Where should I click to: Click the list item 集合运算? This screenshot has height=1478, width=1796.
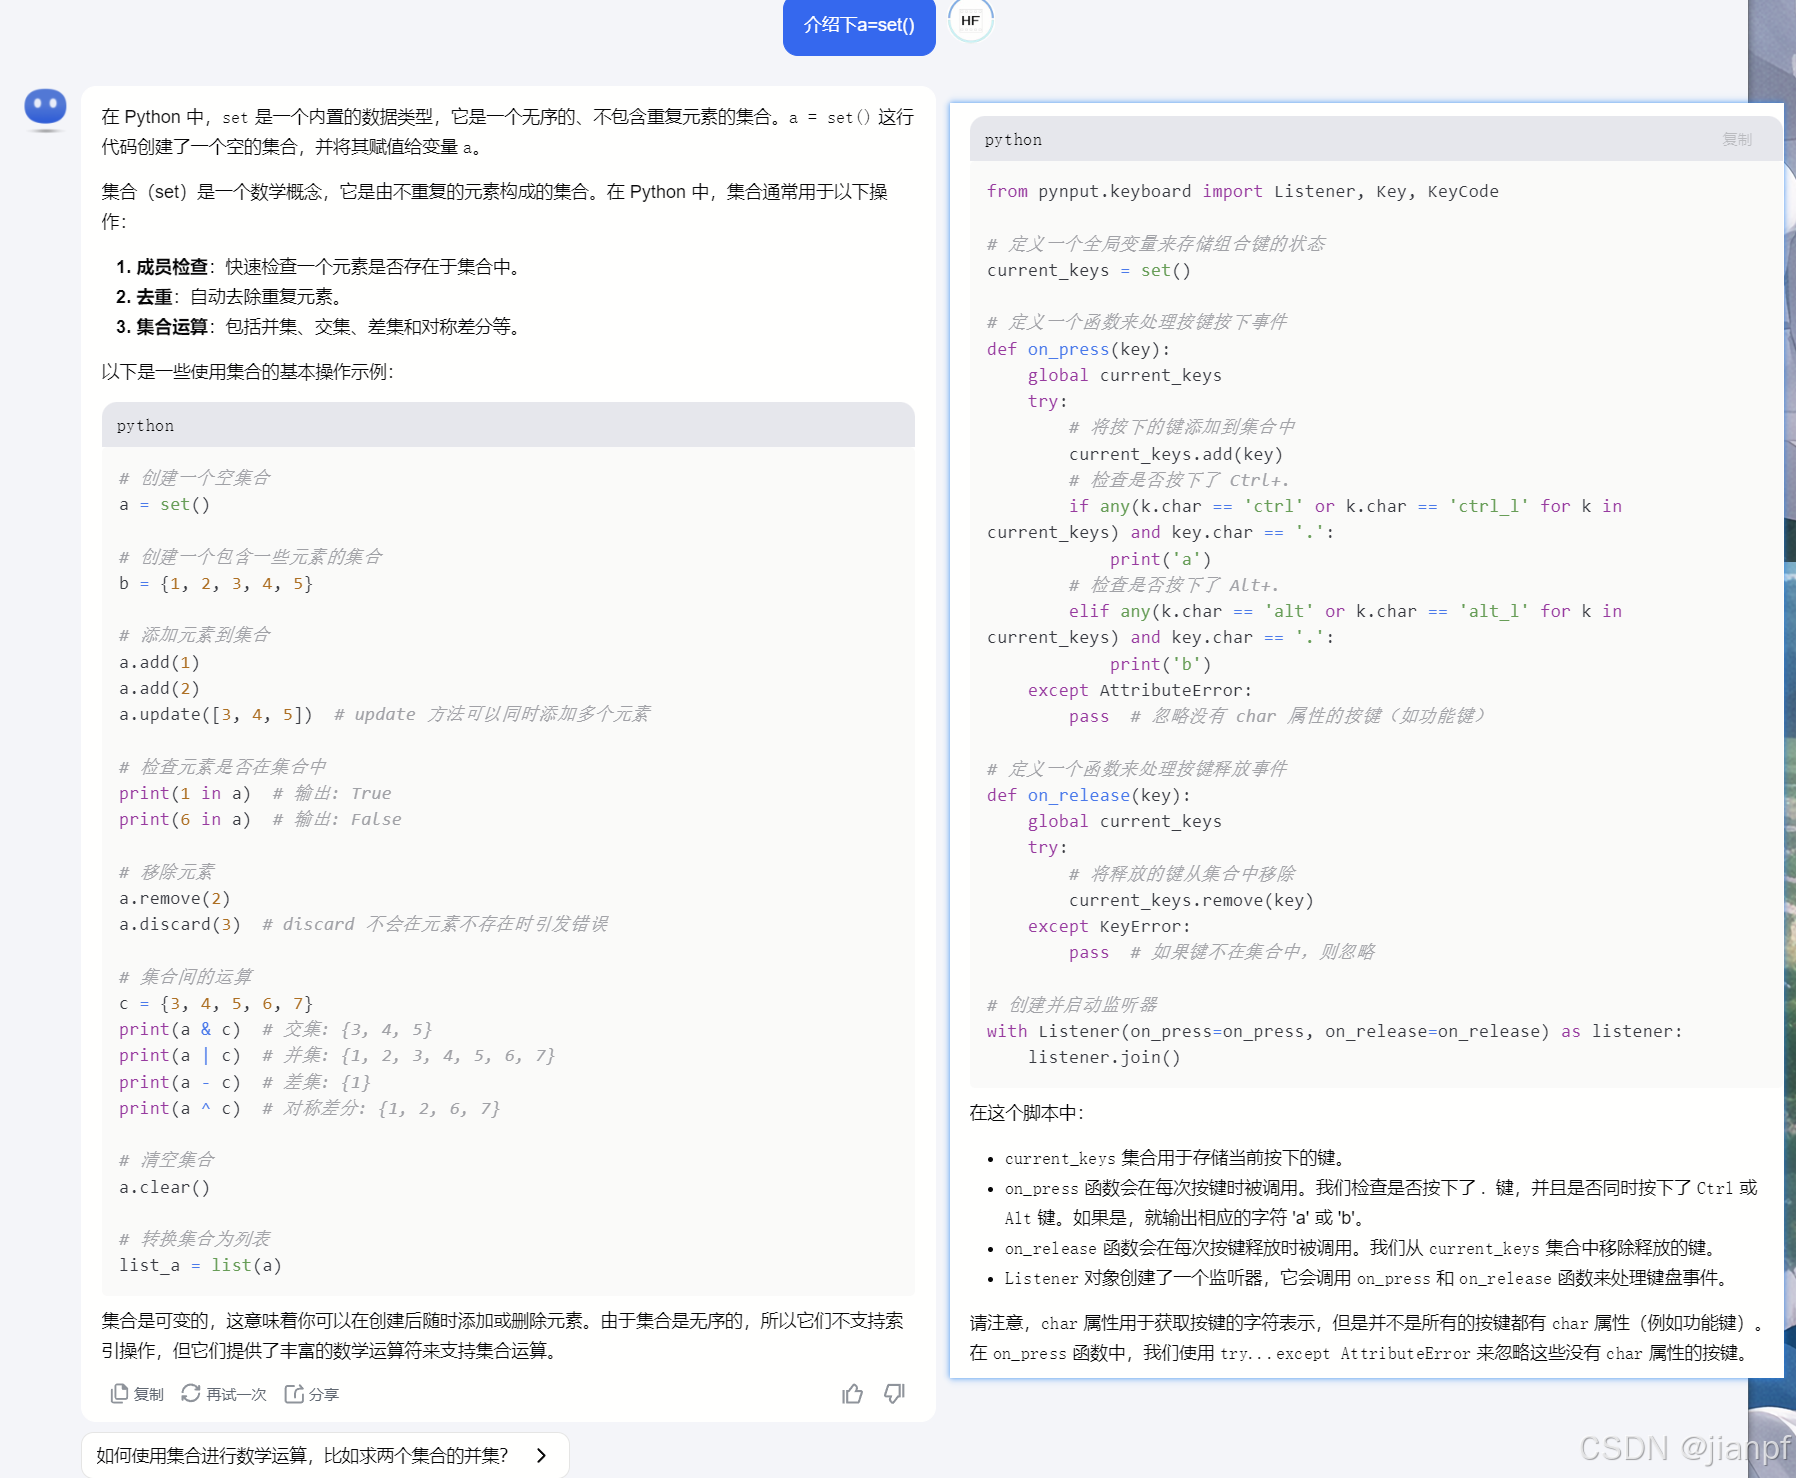(318, 327)
